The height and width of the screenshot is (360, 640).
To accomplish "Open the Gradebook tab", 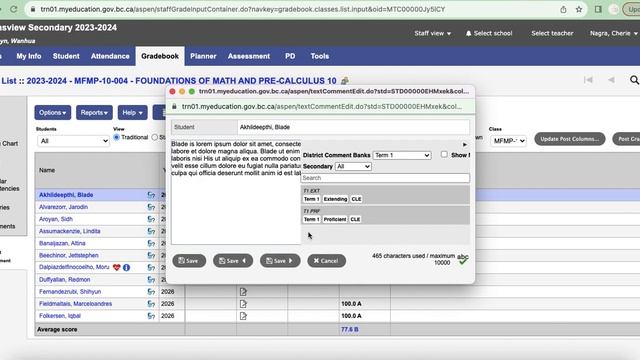I will click(160, 56).
